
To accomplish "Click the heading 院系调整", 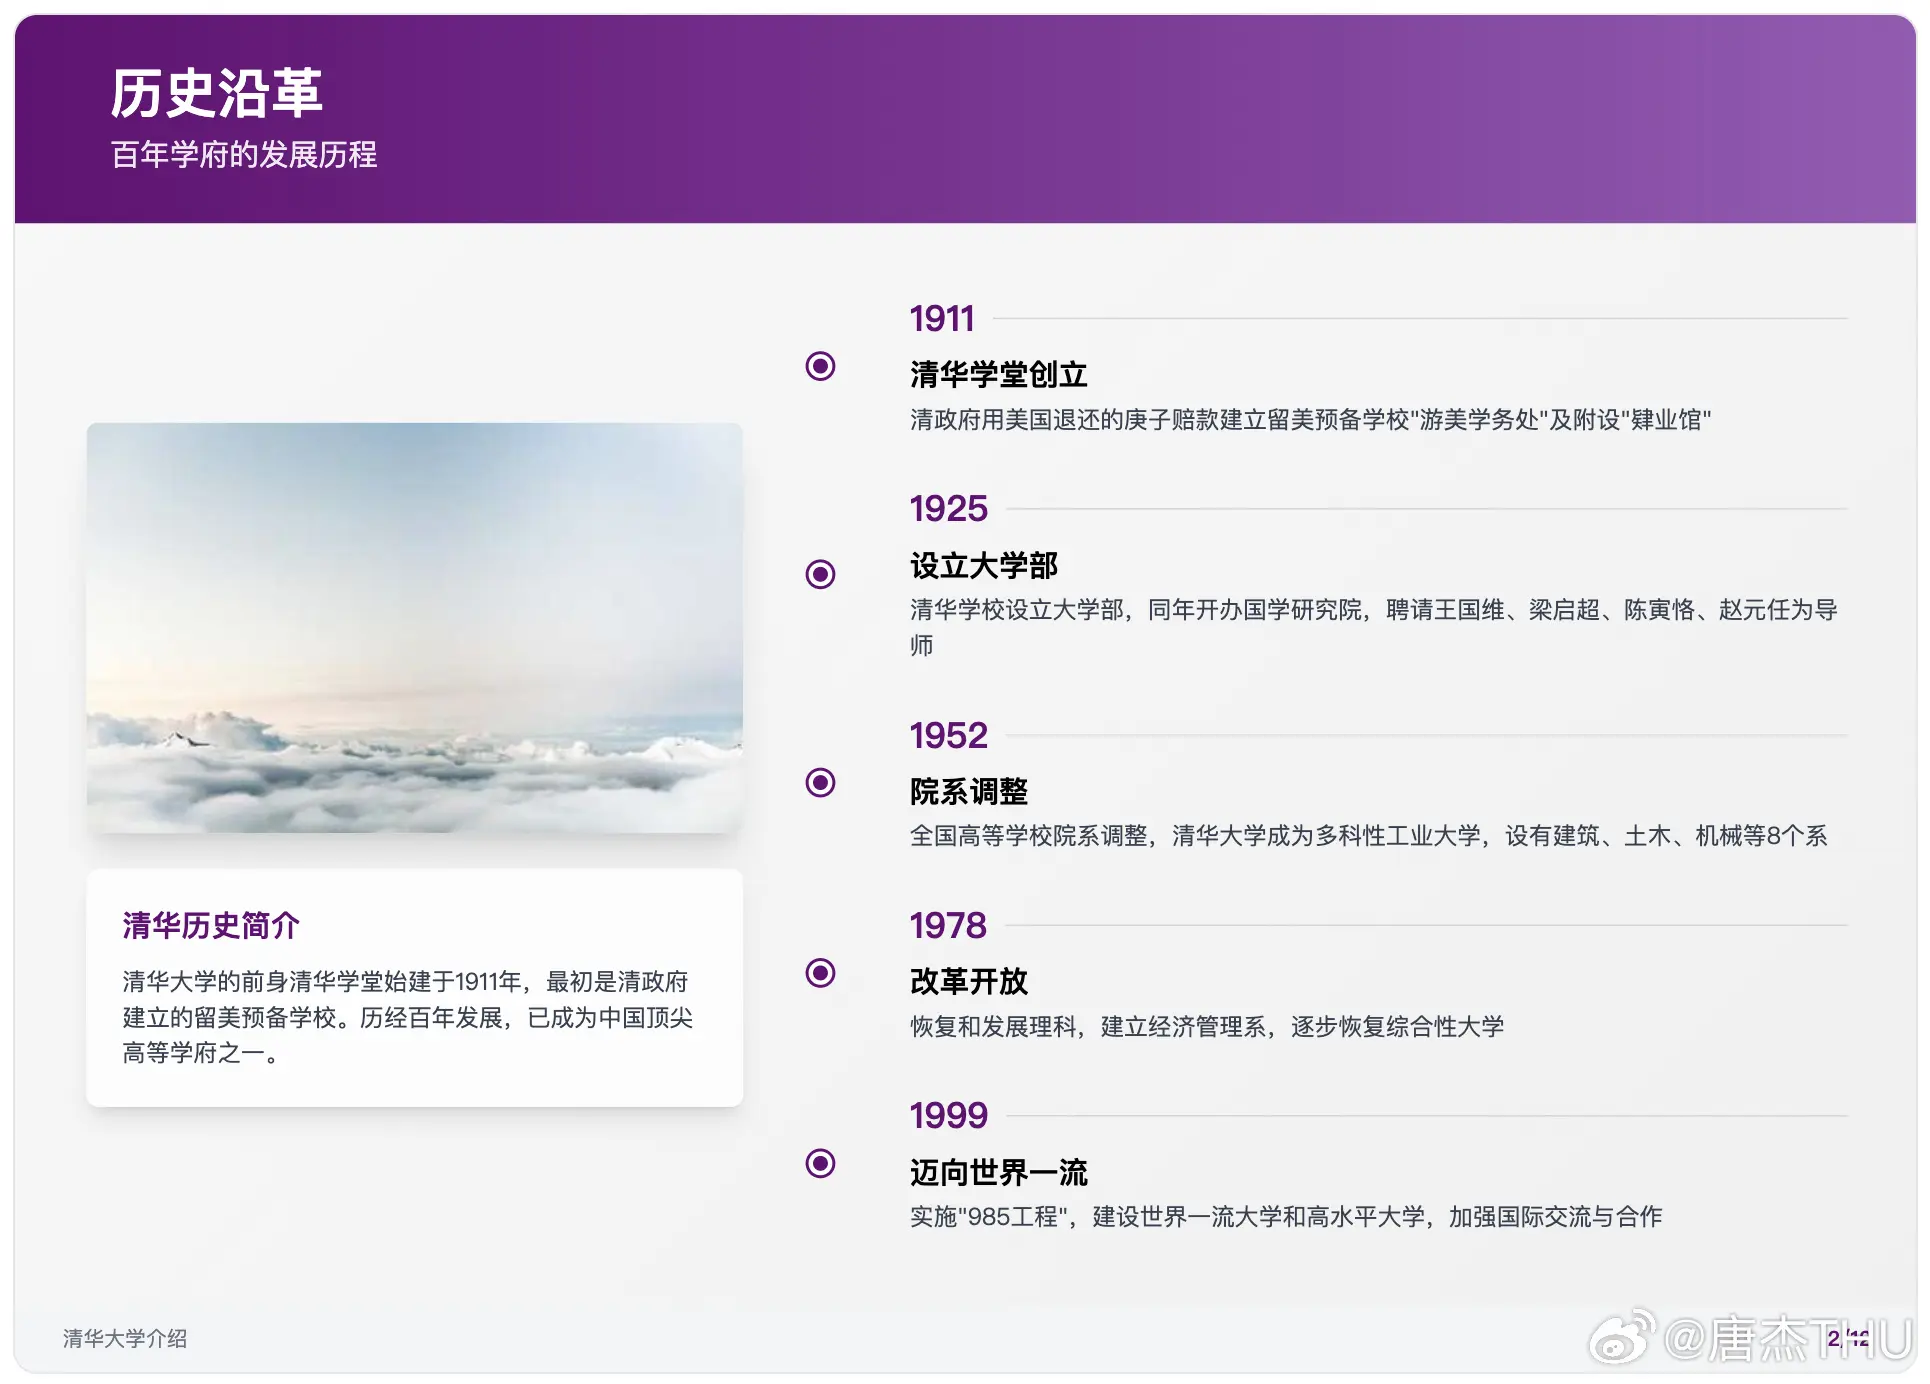I will point(968,792).
